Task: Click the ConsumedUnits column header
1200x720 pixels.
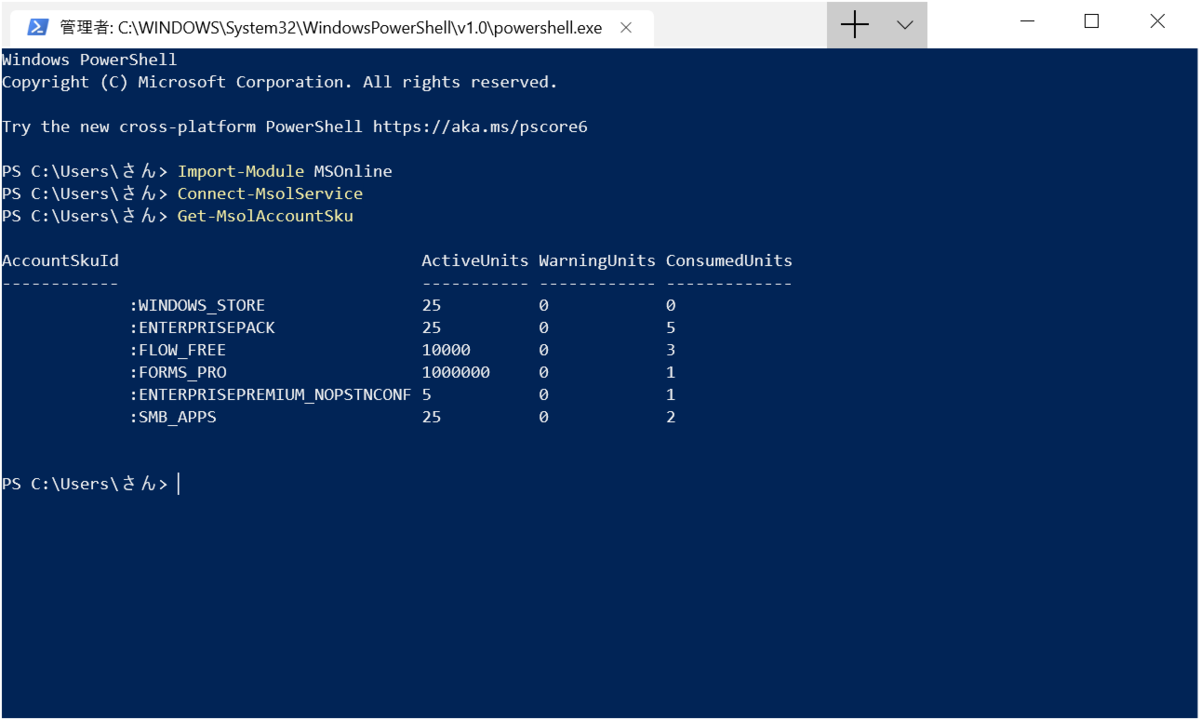Action: click(729, 261)
